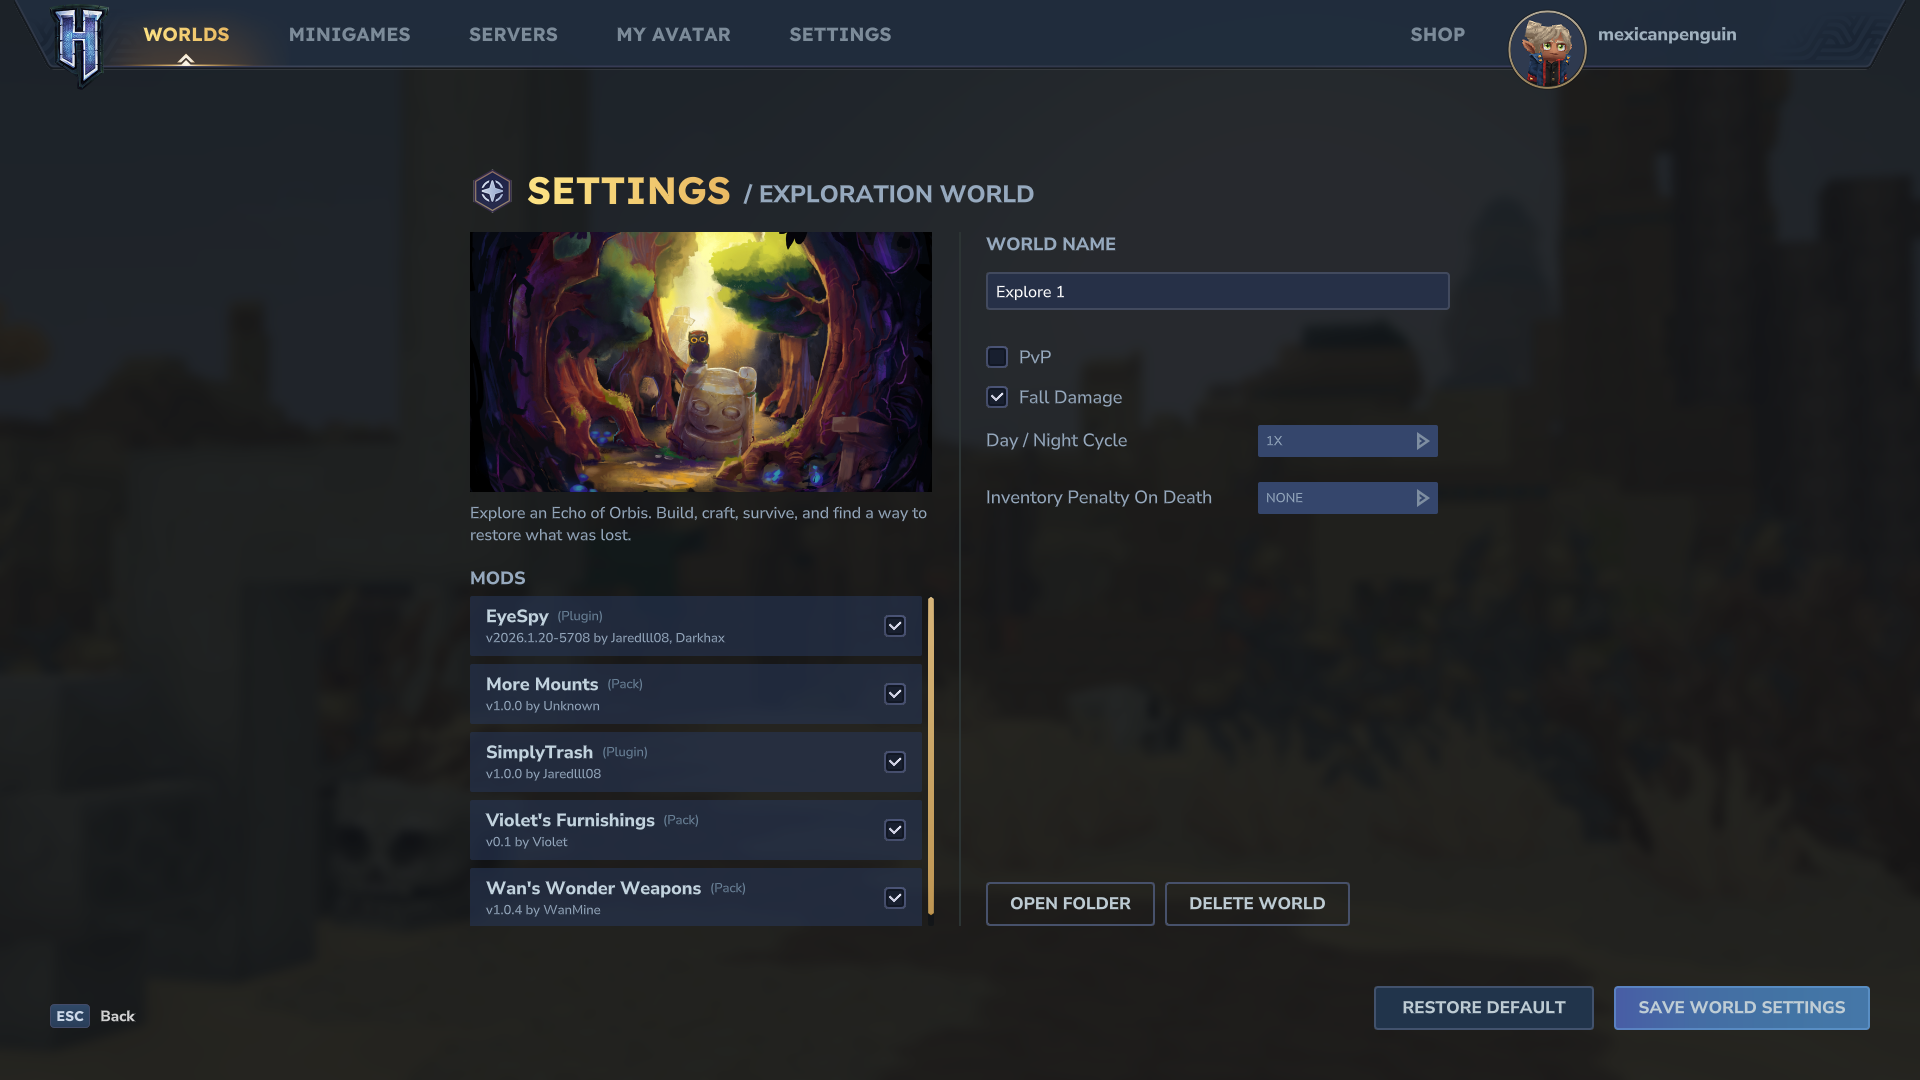Click the Hytale H logo icon
Viewport: 1920px width, 1080px height.
[x=78, y=44]
